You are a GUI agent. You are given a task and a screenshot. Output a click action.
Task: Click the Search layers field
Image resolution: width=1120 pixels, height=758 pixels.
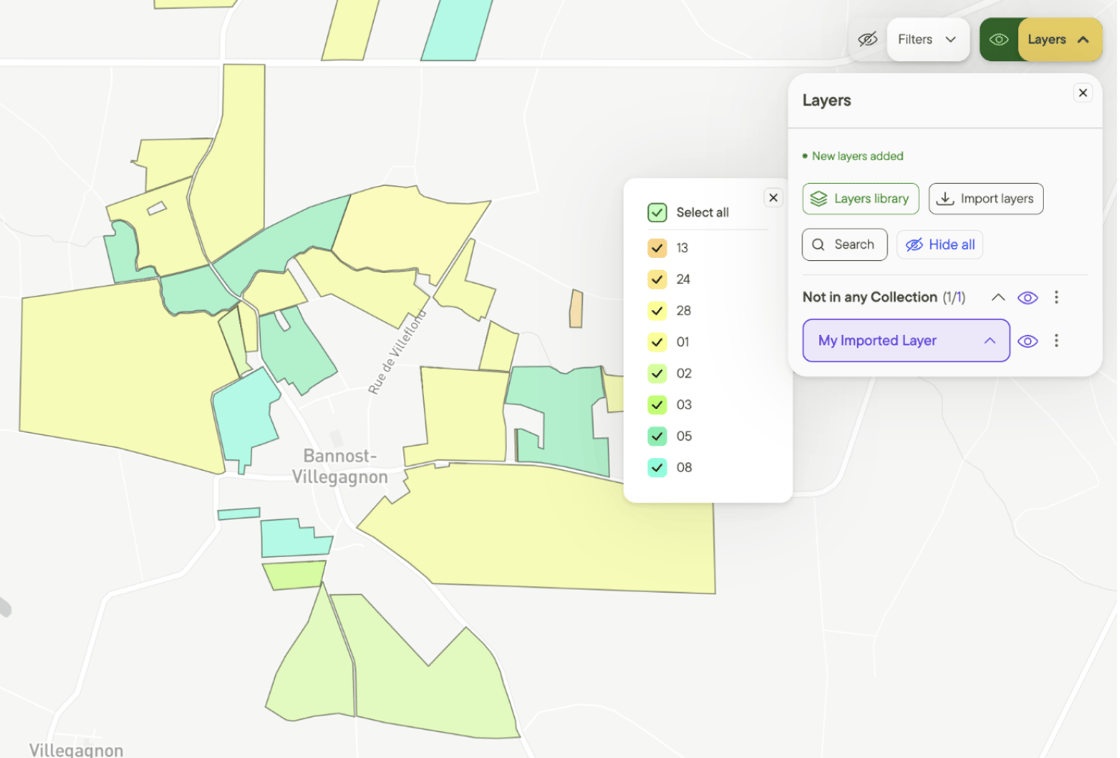pyautogui.click(x=845, y=244)
